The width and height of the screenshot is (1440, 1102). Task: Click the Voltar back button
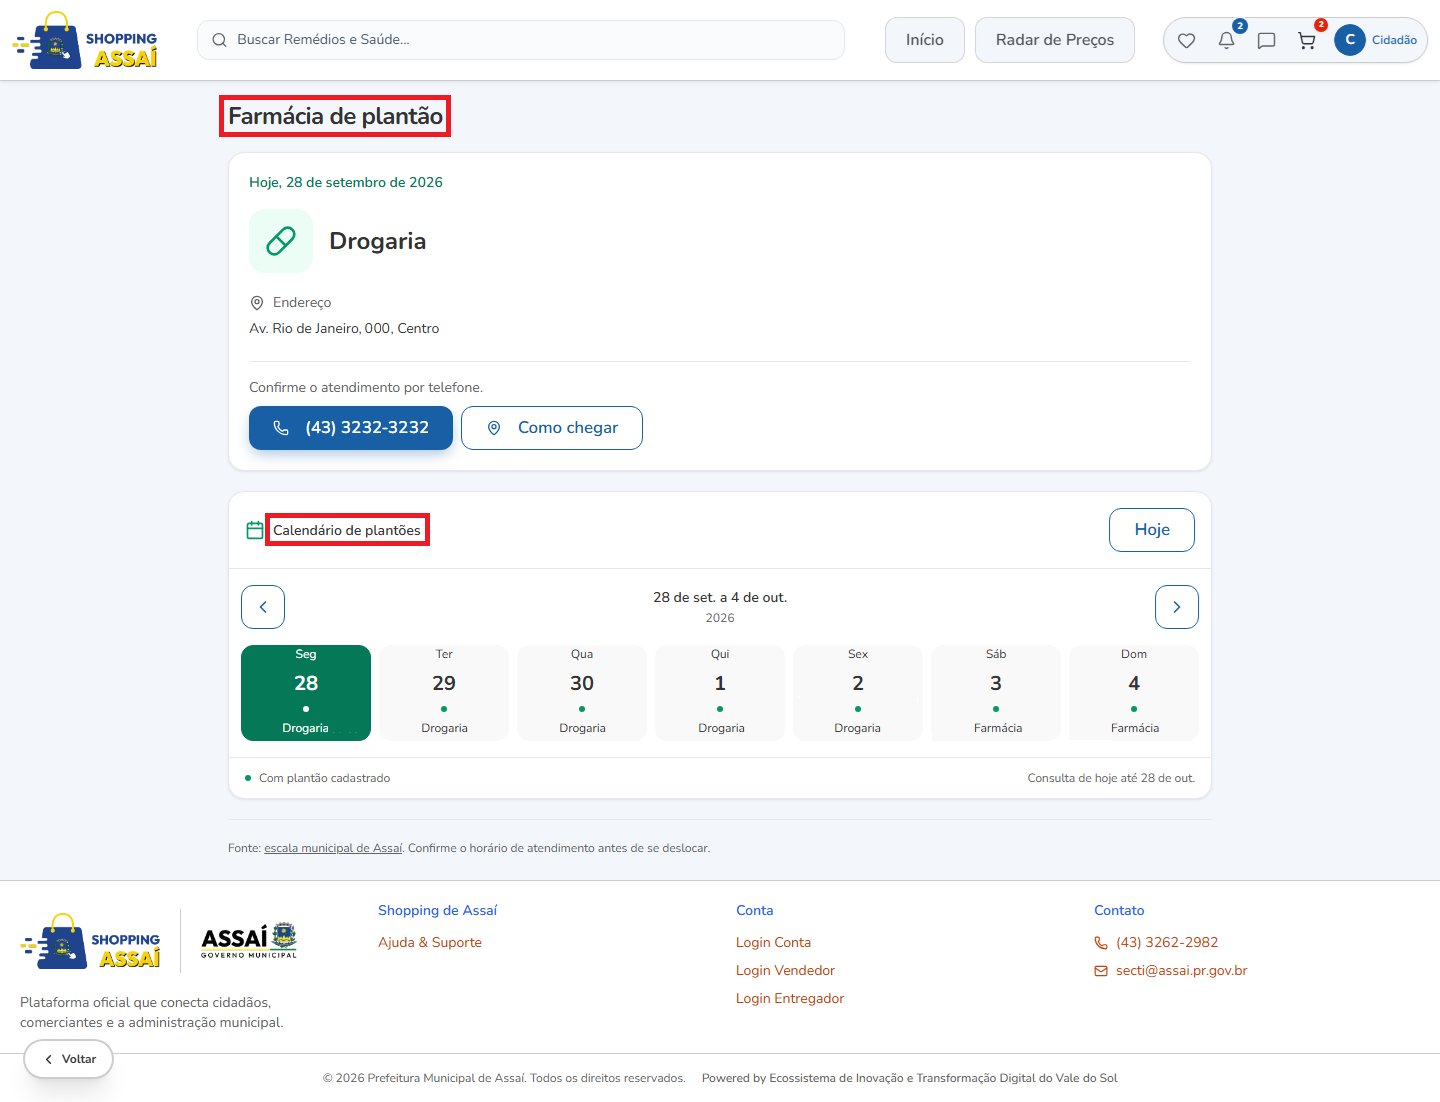tap(69, 1059)
